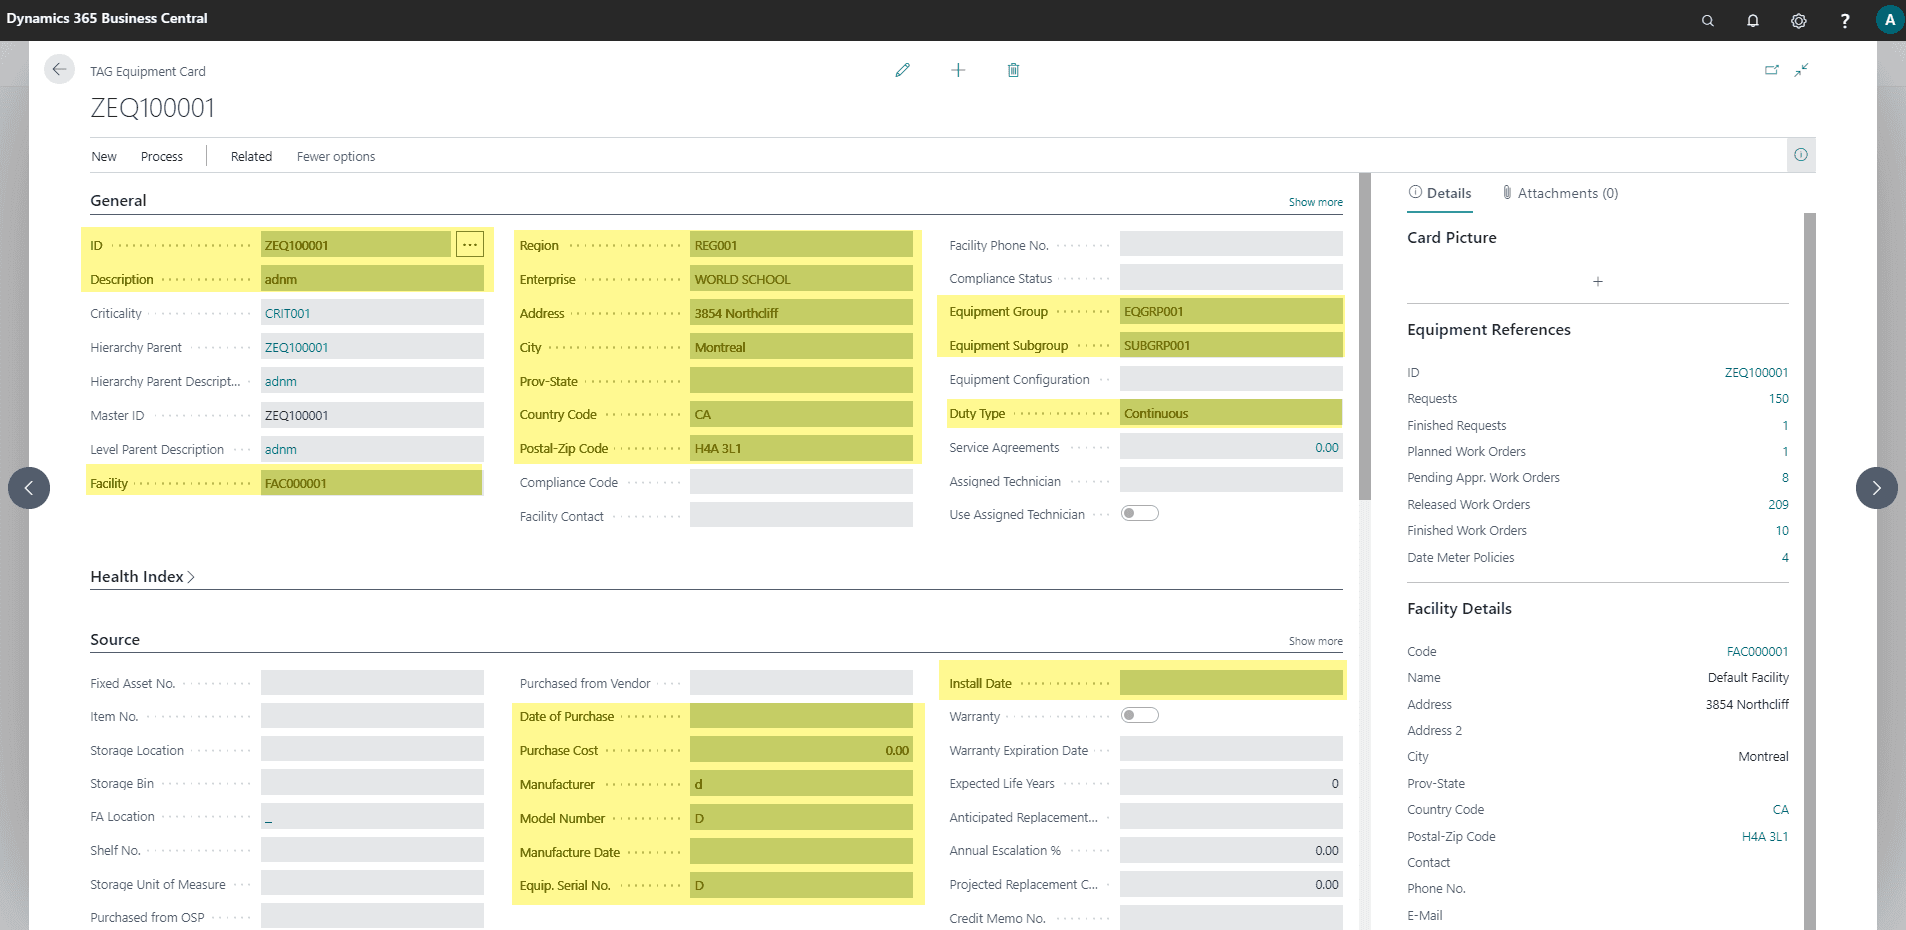This screenshot has height=930, width=1906.
Task: Open the Process menu
Action: (x=162, y=156)
